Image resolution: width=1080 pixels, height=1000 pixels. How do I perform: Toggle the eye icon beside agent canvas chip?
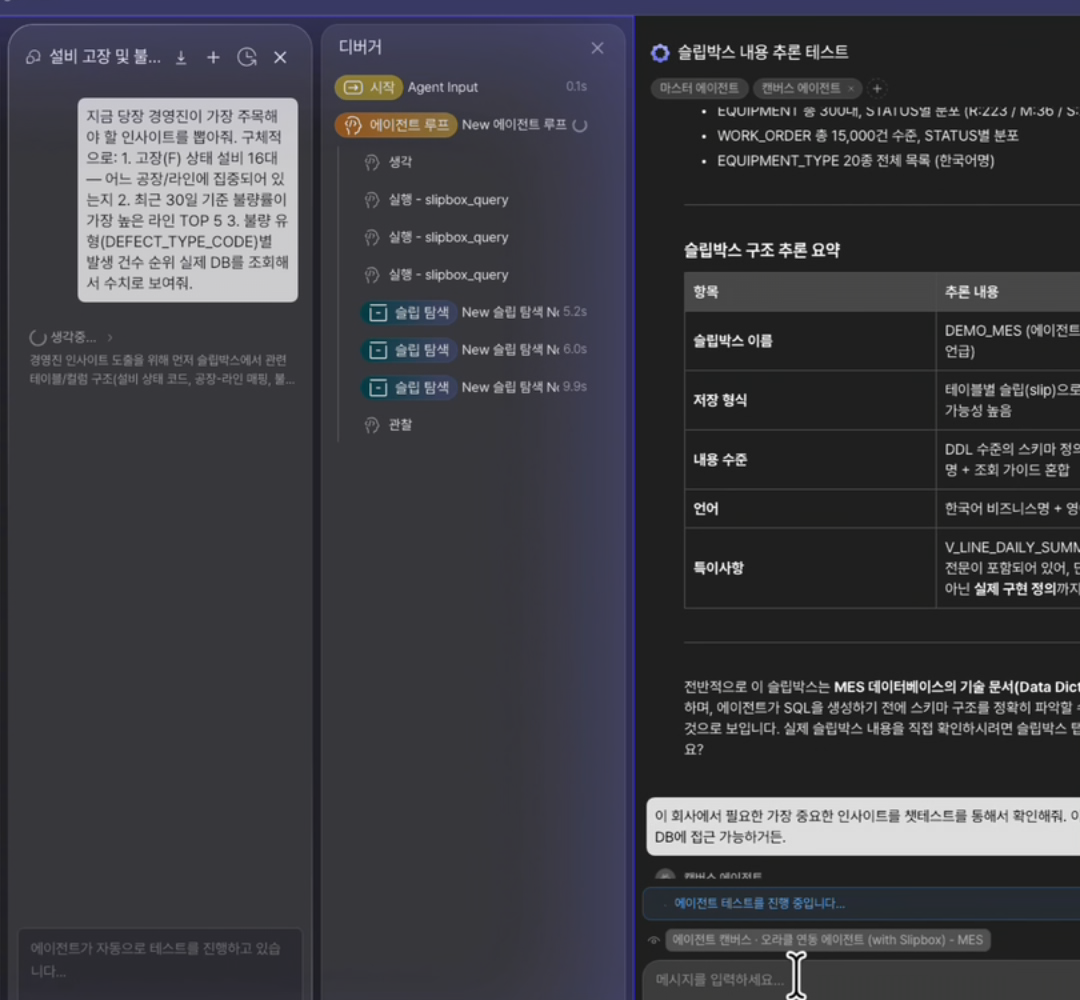point(654,941)
